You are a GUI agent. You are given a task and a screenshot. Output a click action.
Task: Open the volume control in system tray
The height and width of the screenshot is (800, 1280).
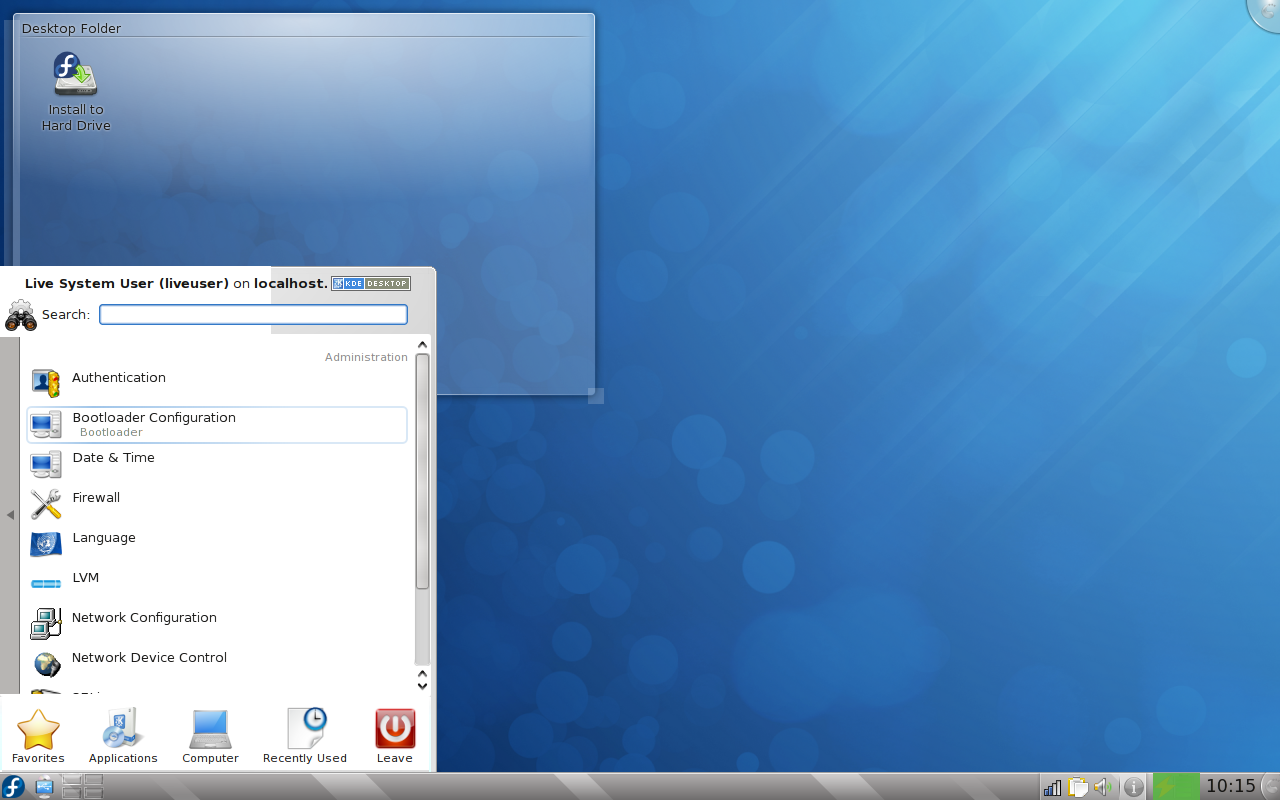pyautogui.click(x=1103, y=787)
